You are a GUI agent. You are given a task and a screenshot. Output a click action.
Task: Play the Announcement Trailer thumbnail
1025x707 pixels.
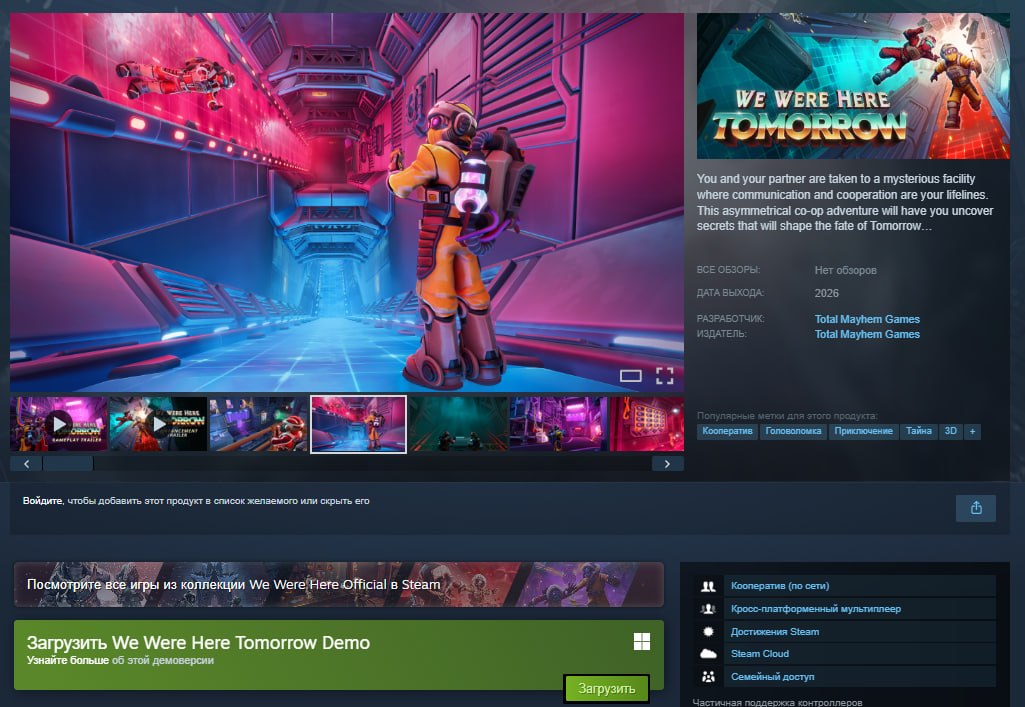tap(158, 424)
